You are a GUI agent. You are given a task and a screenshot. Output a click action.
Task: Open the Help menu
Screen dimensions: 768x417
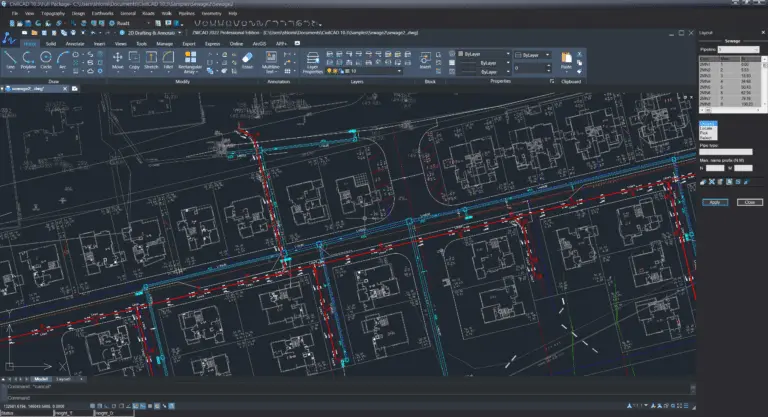(x=233, y=14)
